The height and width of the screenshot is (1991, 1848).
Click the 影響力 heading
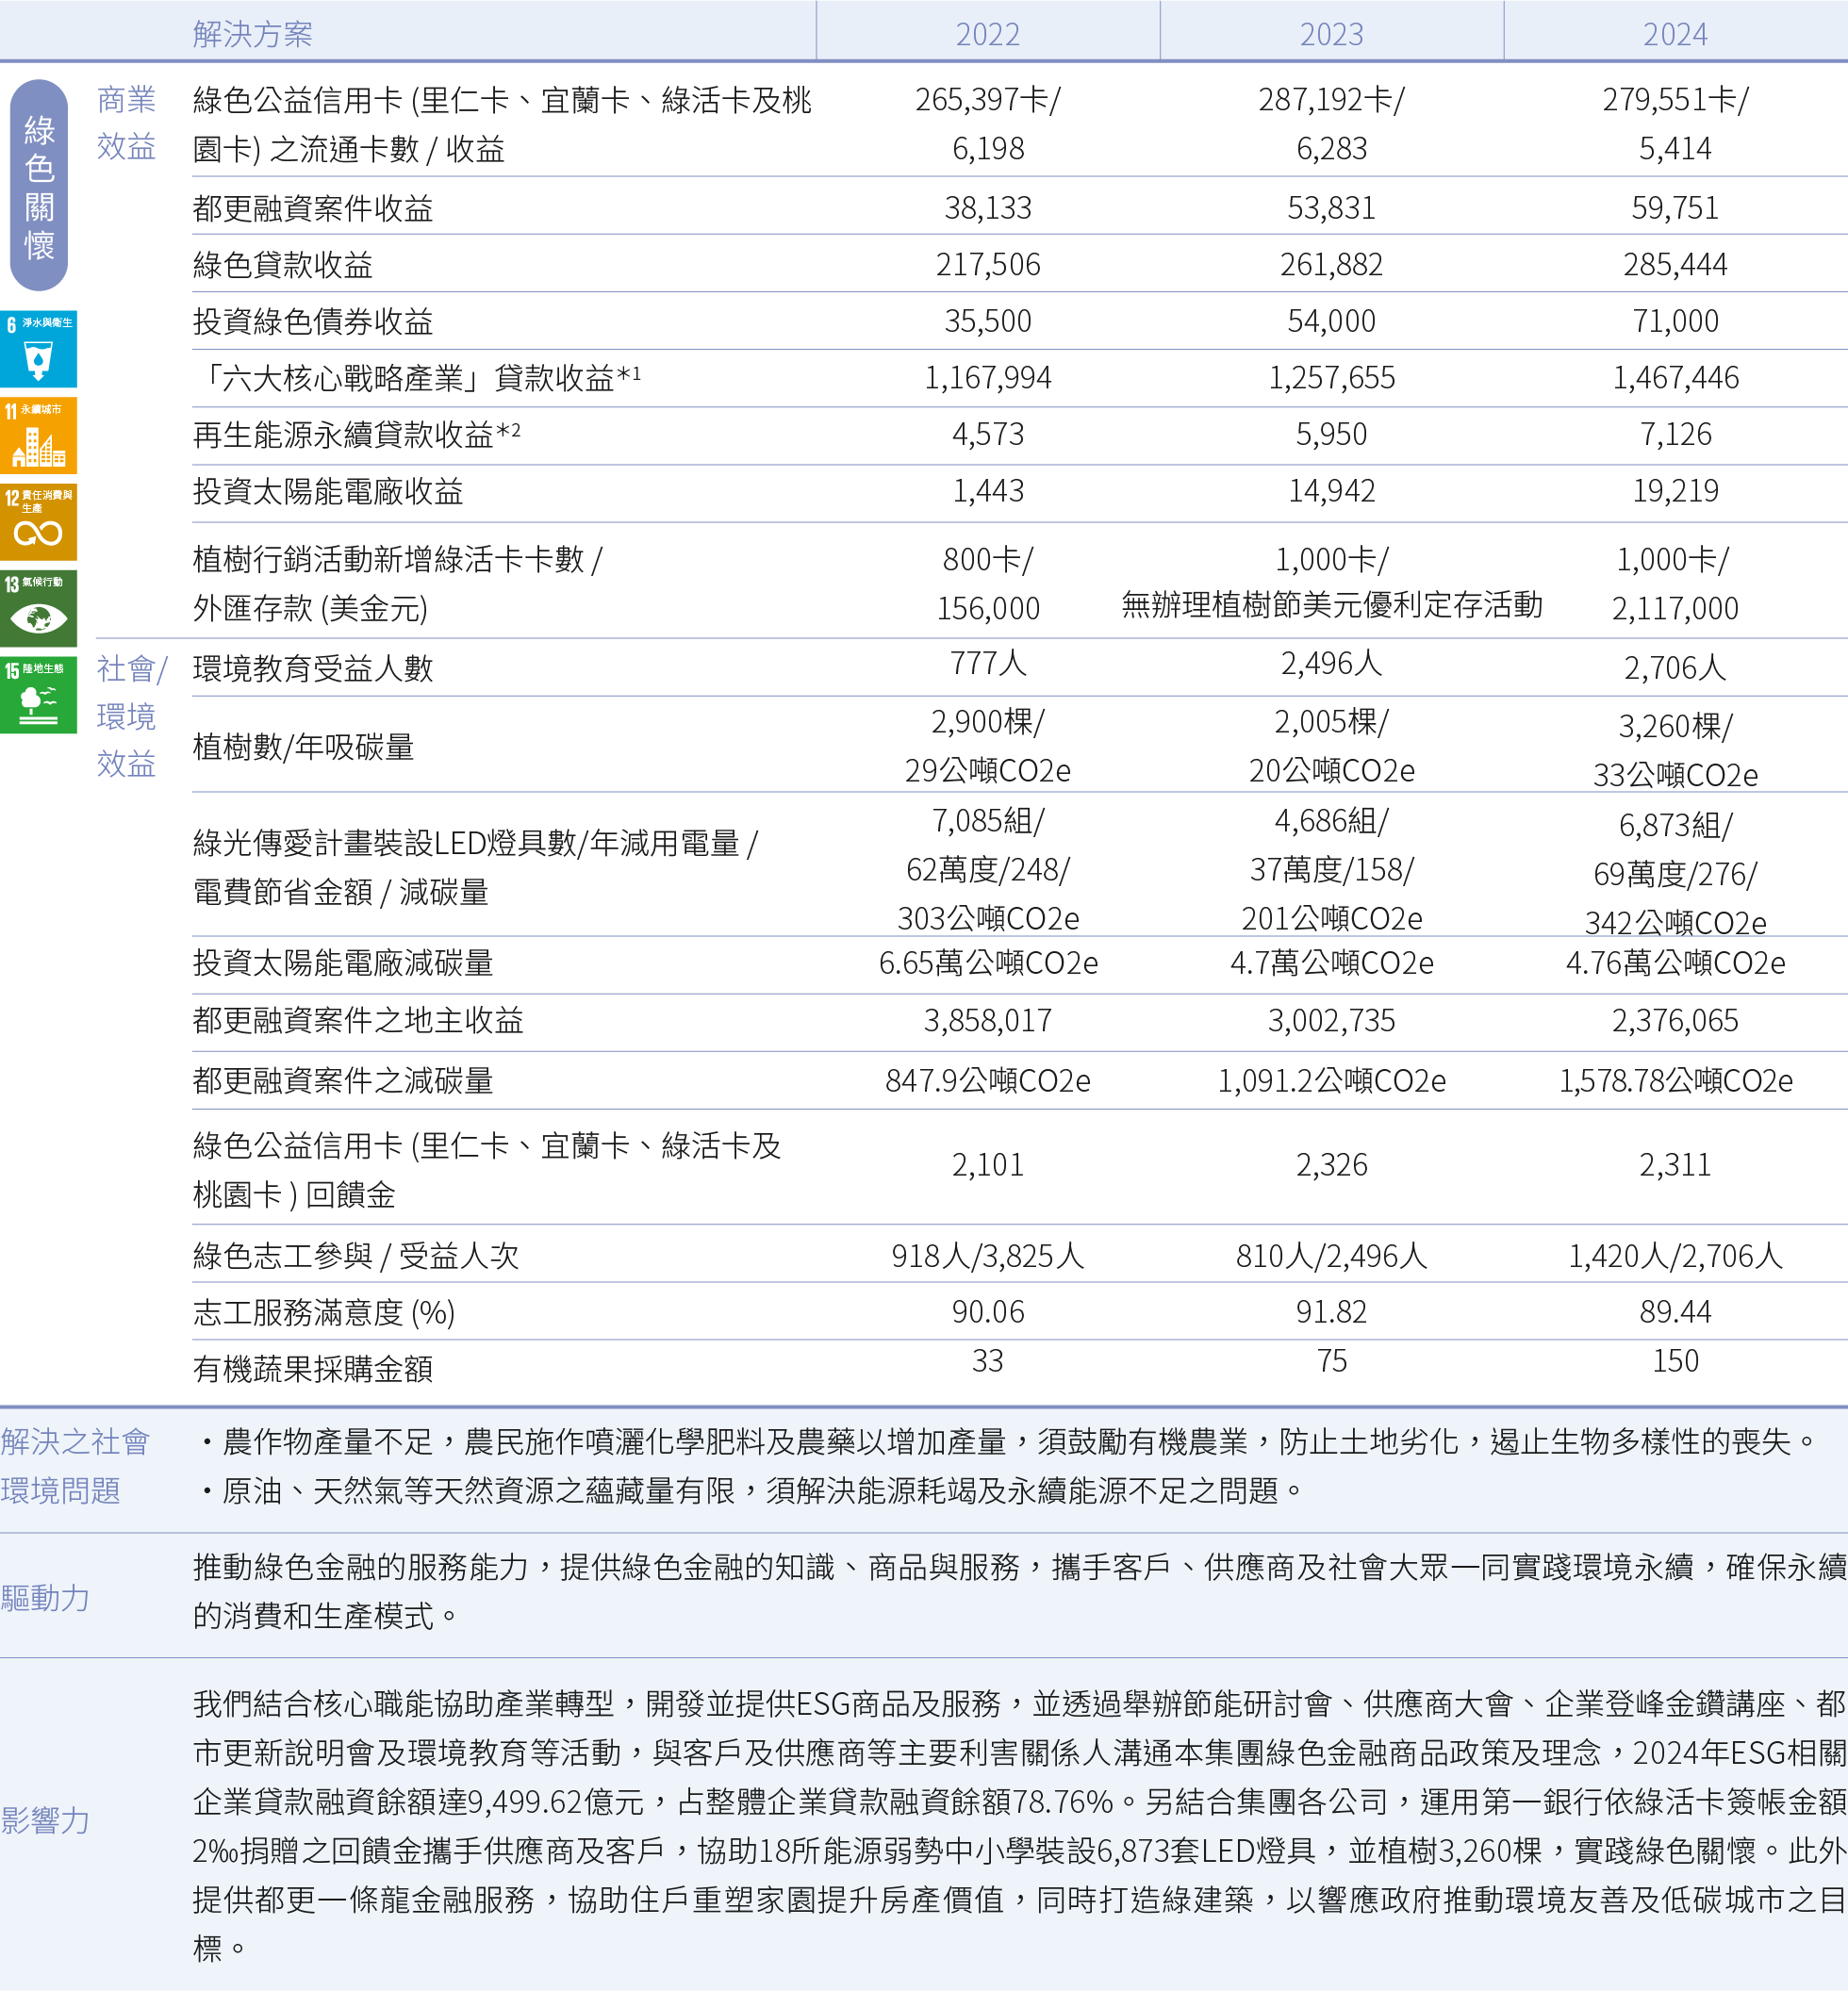click(x=46, y=1820)
